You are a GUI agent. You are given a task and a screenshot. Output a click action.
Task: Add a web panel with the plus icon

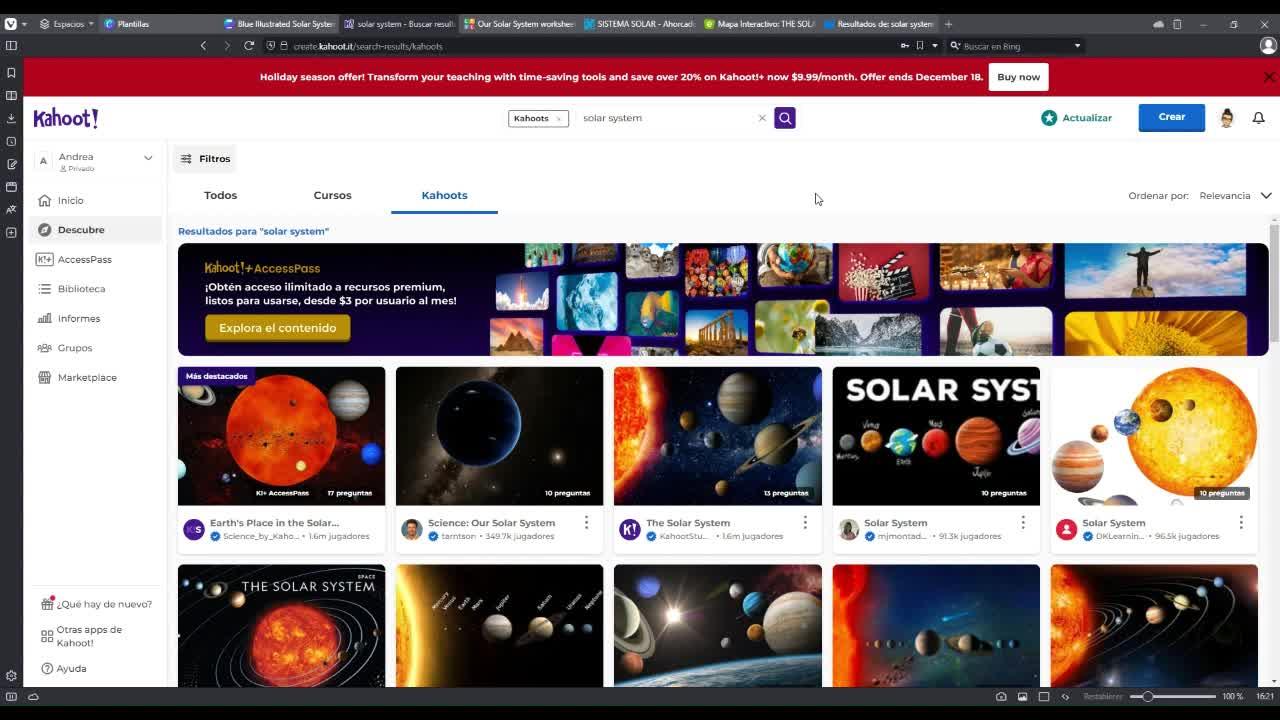tap(11, 232)
